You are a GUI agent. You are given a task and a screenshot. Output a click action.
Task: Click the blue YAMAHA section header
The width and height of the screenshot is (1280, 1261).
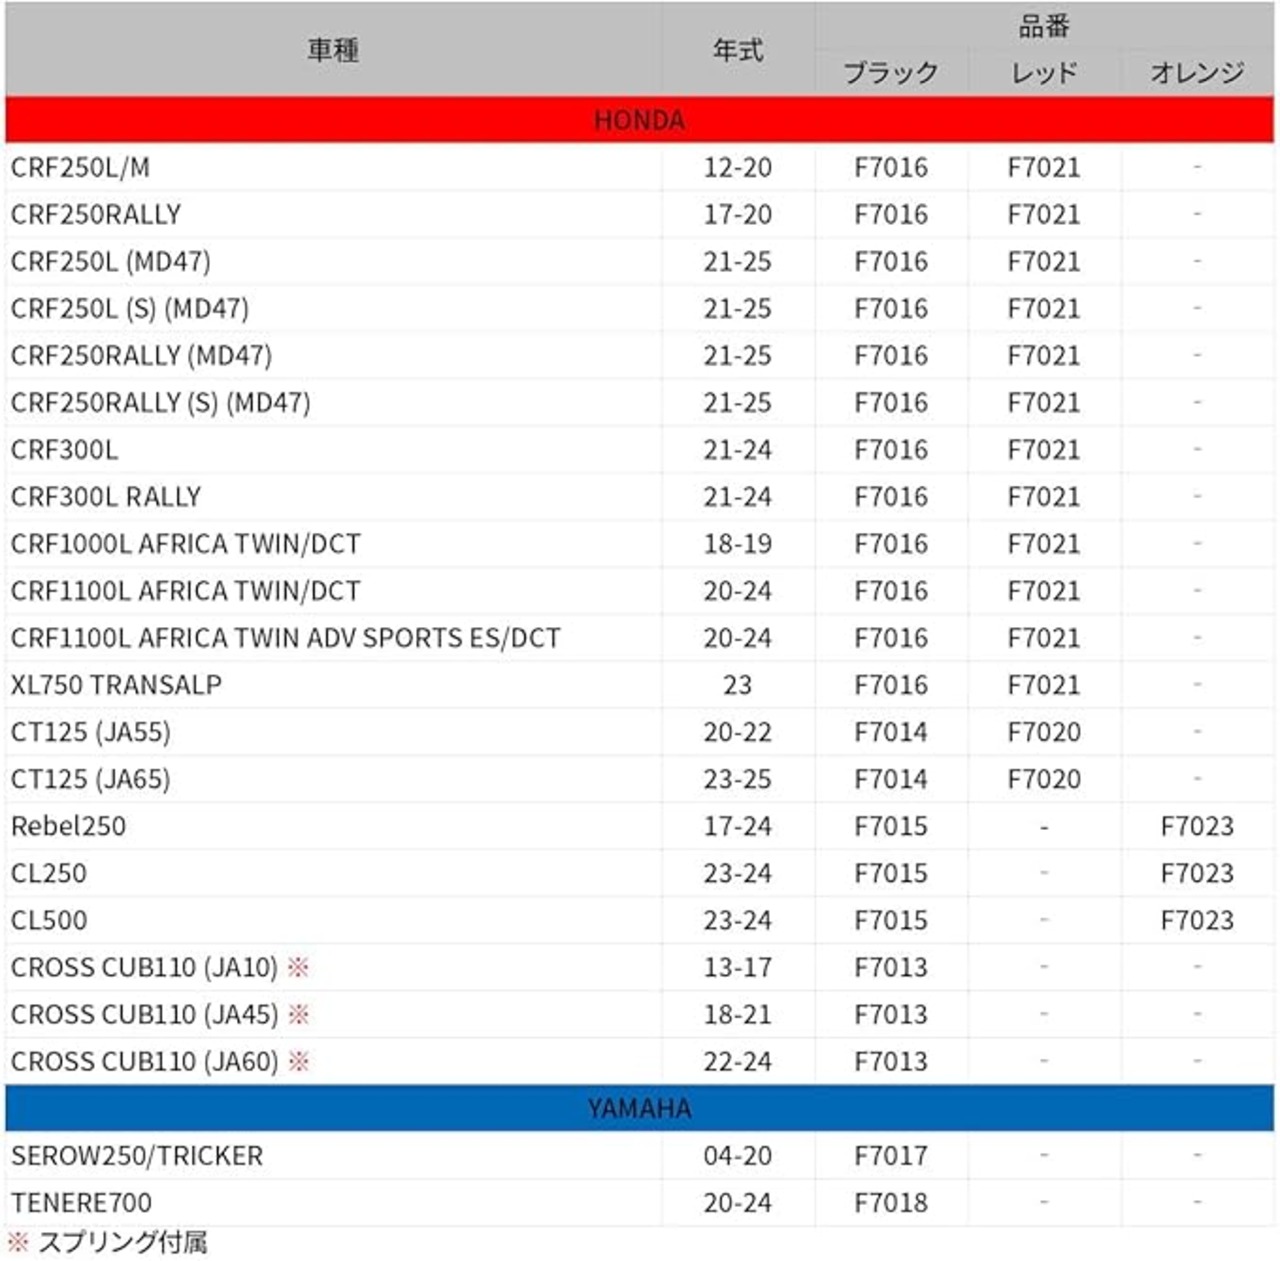pos(639,1108)
